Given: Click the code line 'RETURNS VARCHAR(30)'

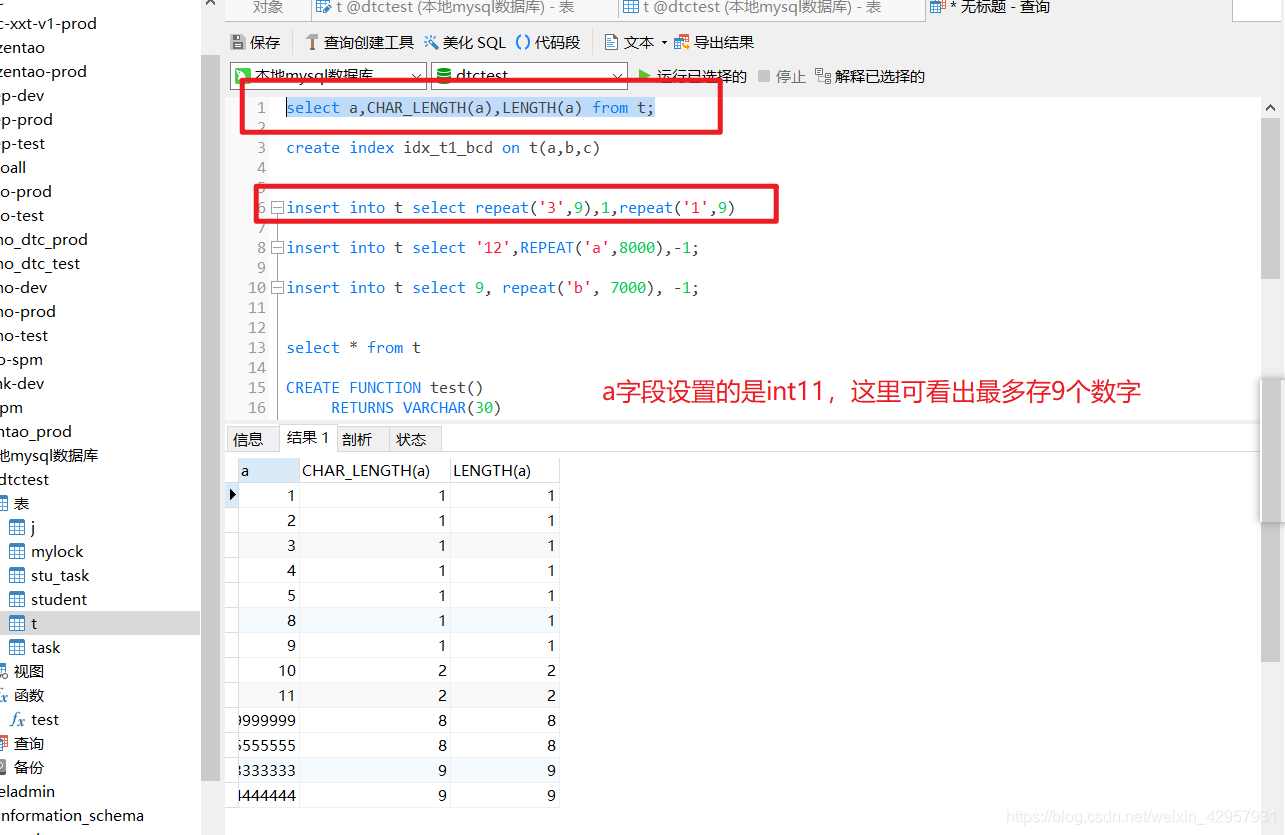Looking at the screenshot, I should pyautogui.click(x=416, y=408).
